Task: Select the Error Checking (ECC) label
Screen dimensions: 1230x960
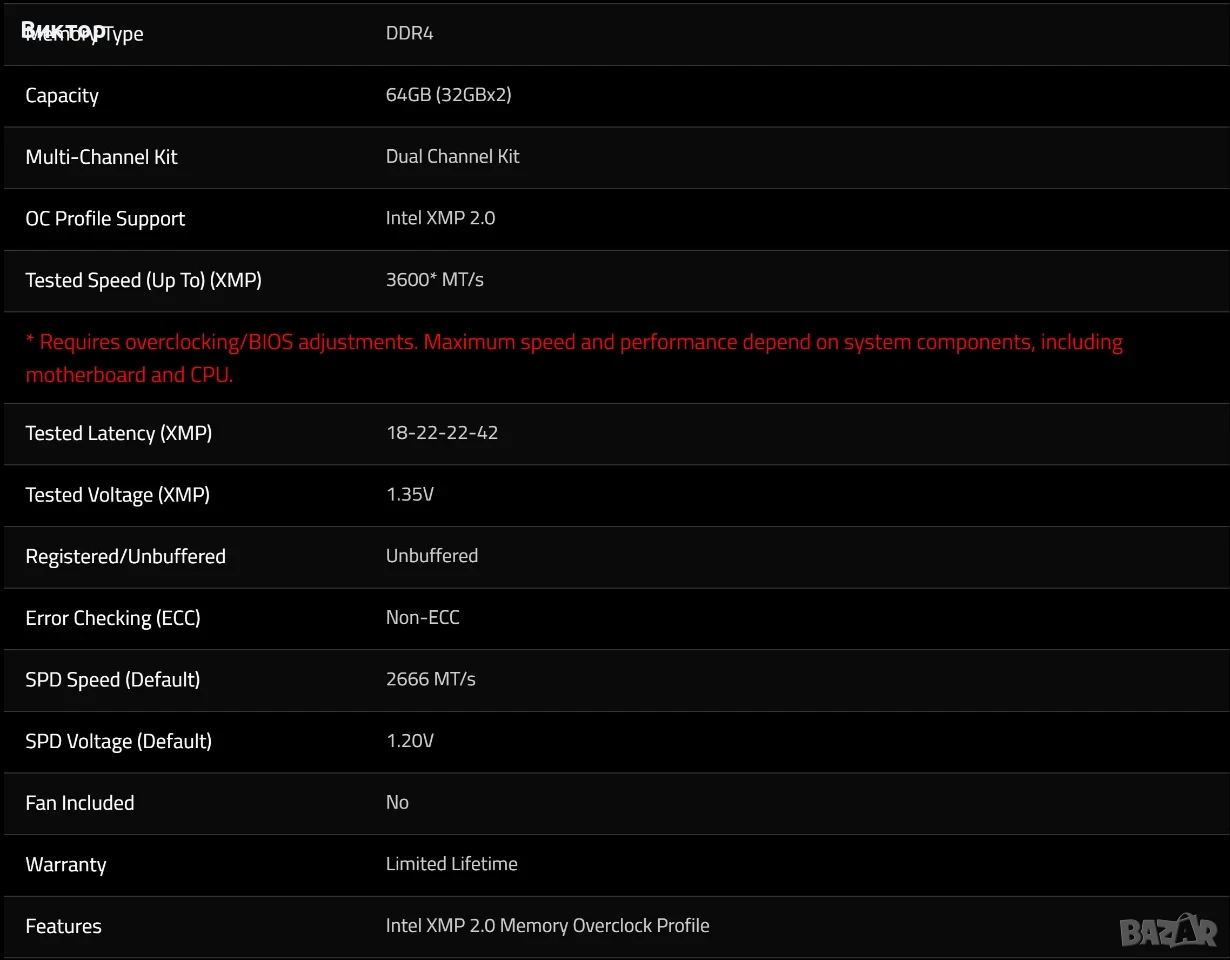Action: [x=113, y=618]
